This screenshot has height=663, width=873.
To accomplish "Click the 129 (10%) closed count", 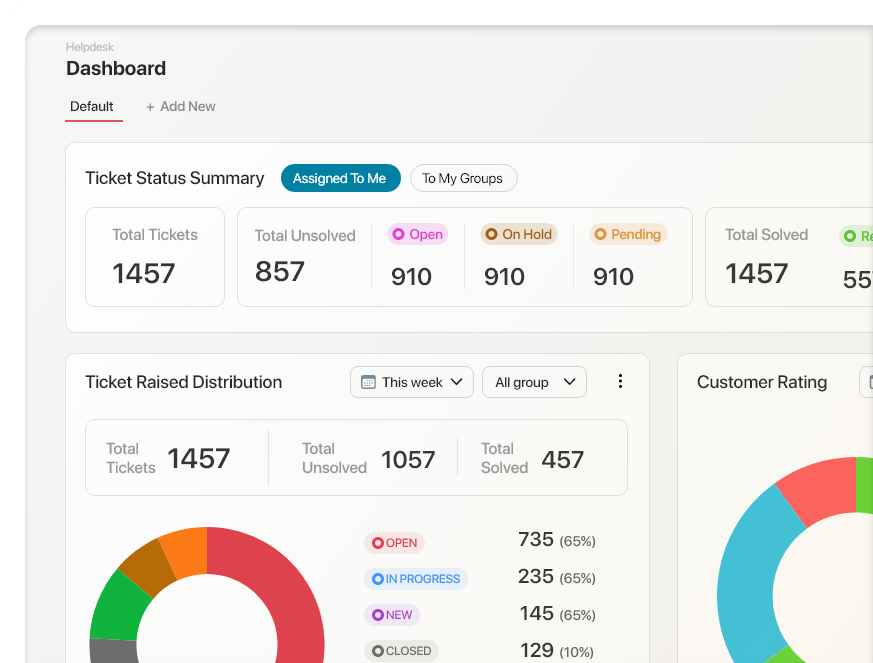I will 557,650.
